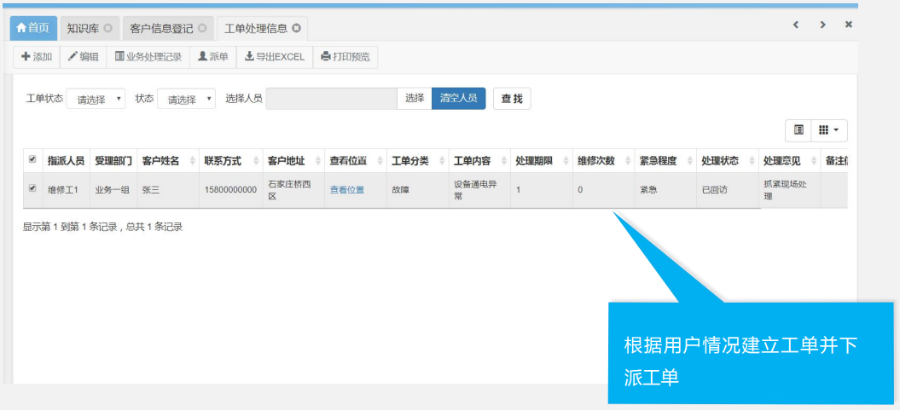900x410 pixels.
Task: Click the 编辑 (edit) pencil button
Action: pos(83,57)
